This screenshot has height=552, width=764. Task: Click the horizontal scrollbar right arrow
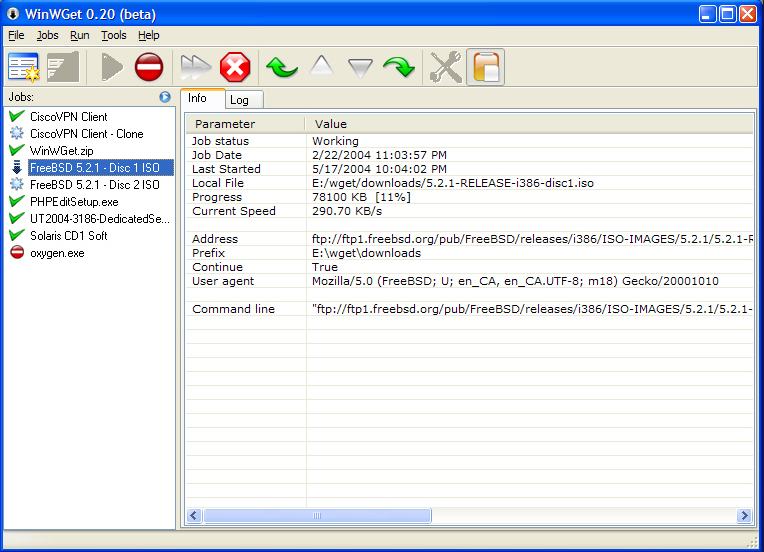pos(744,515)
